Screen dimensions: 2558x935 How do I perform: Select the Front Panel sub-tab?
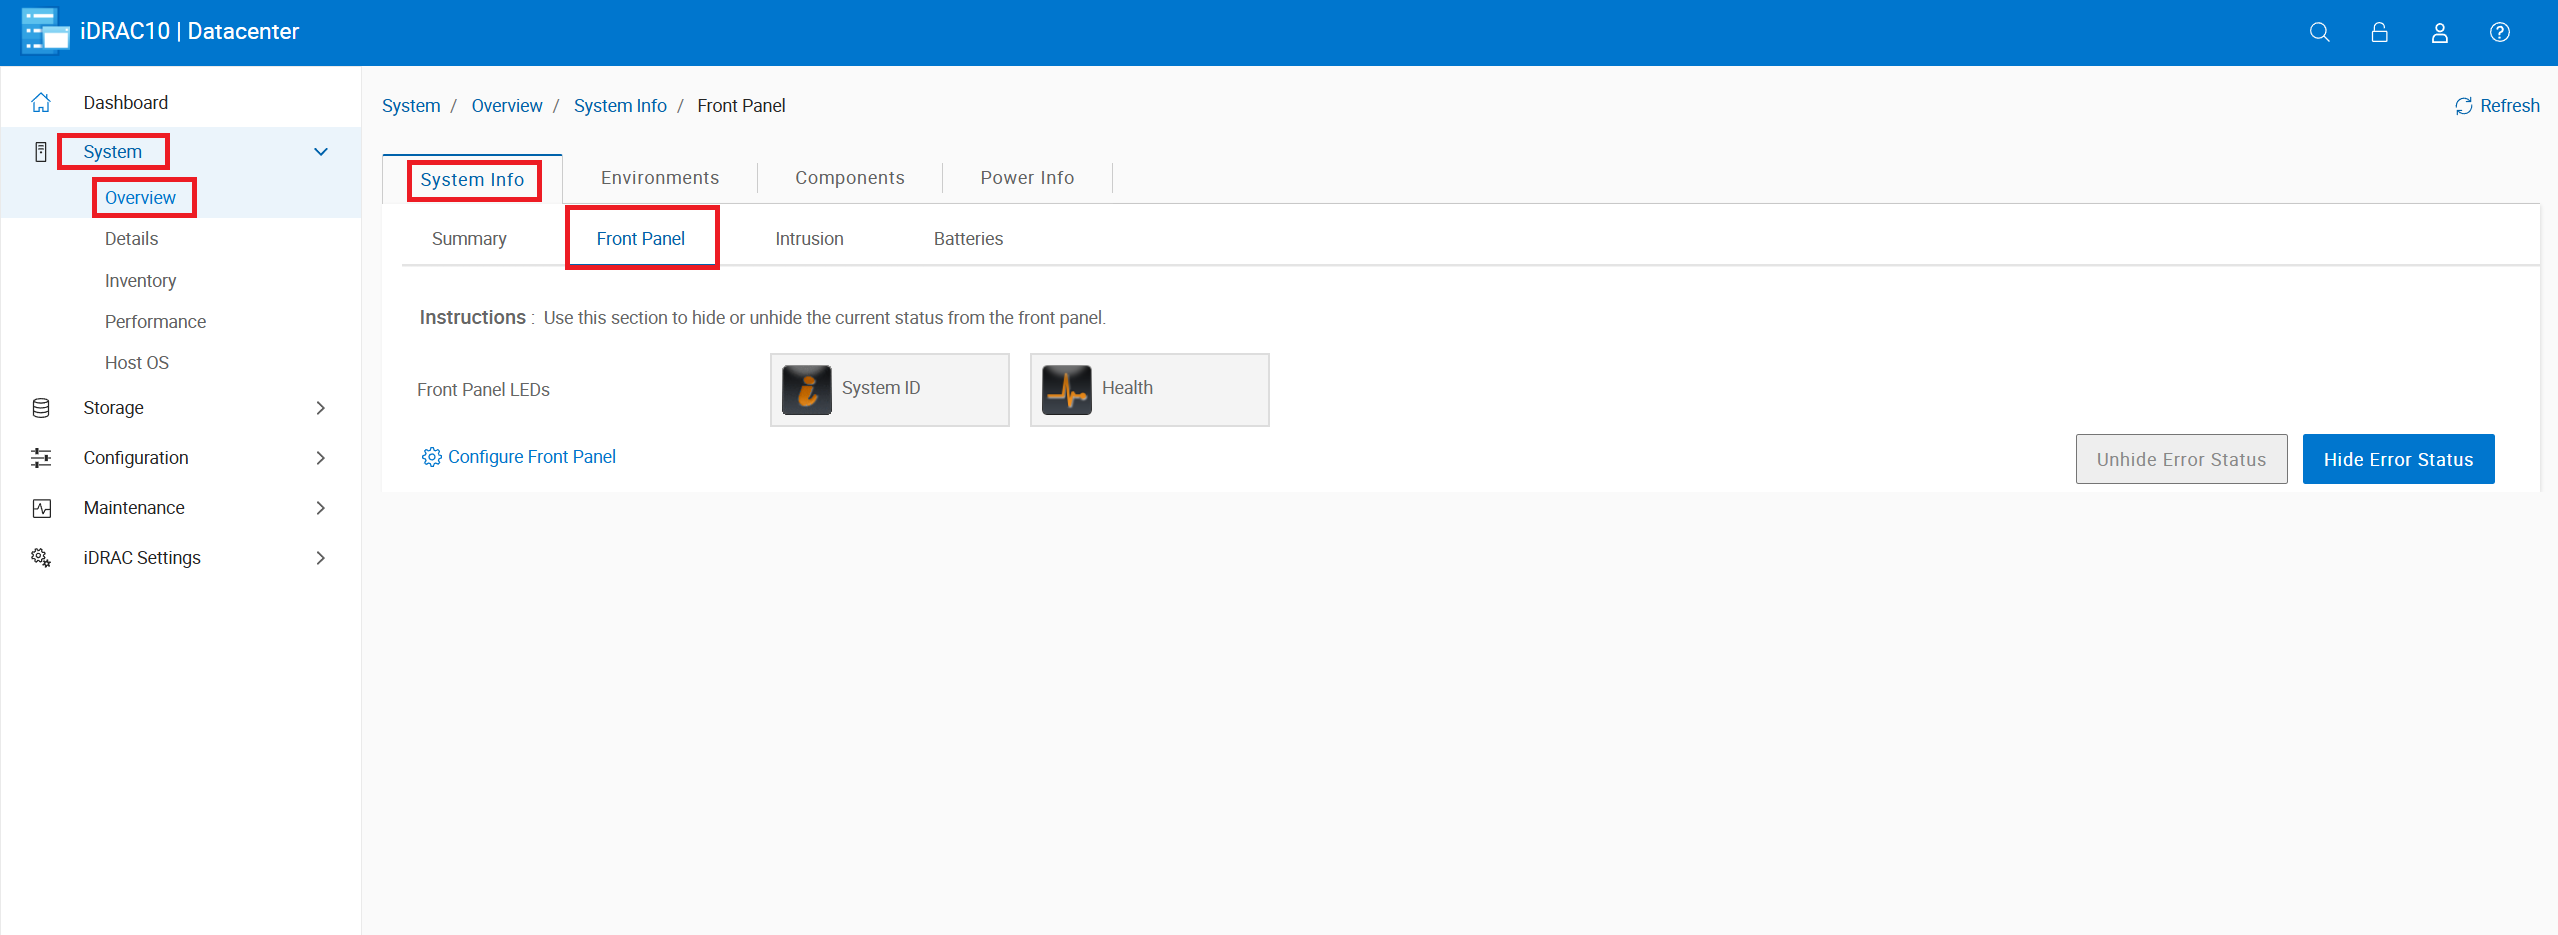tap(641, 239)
